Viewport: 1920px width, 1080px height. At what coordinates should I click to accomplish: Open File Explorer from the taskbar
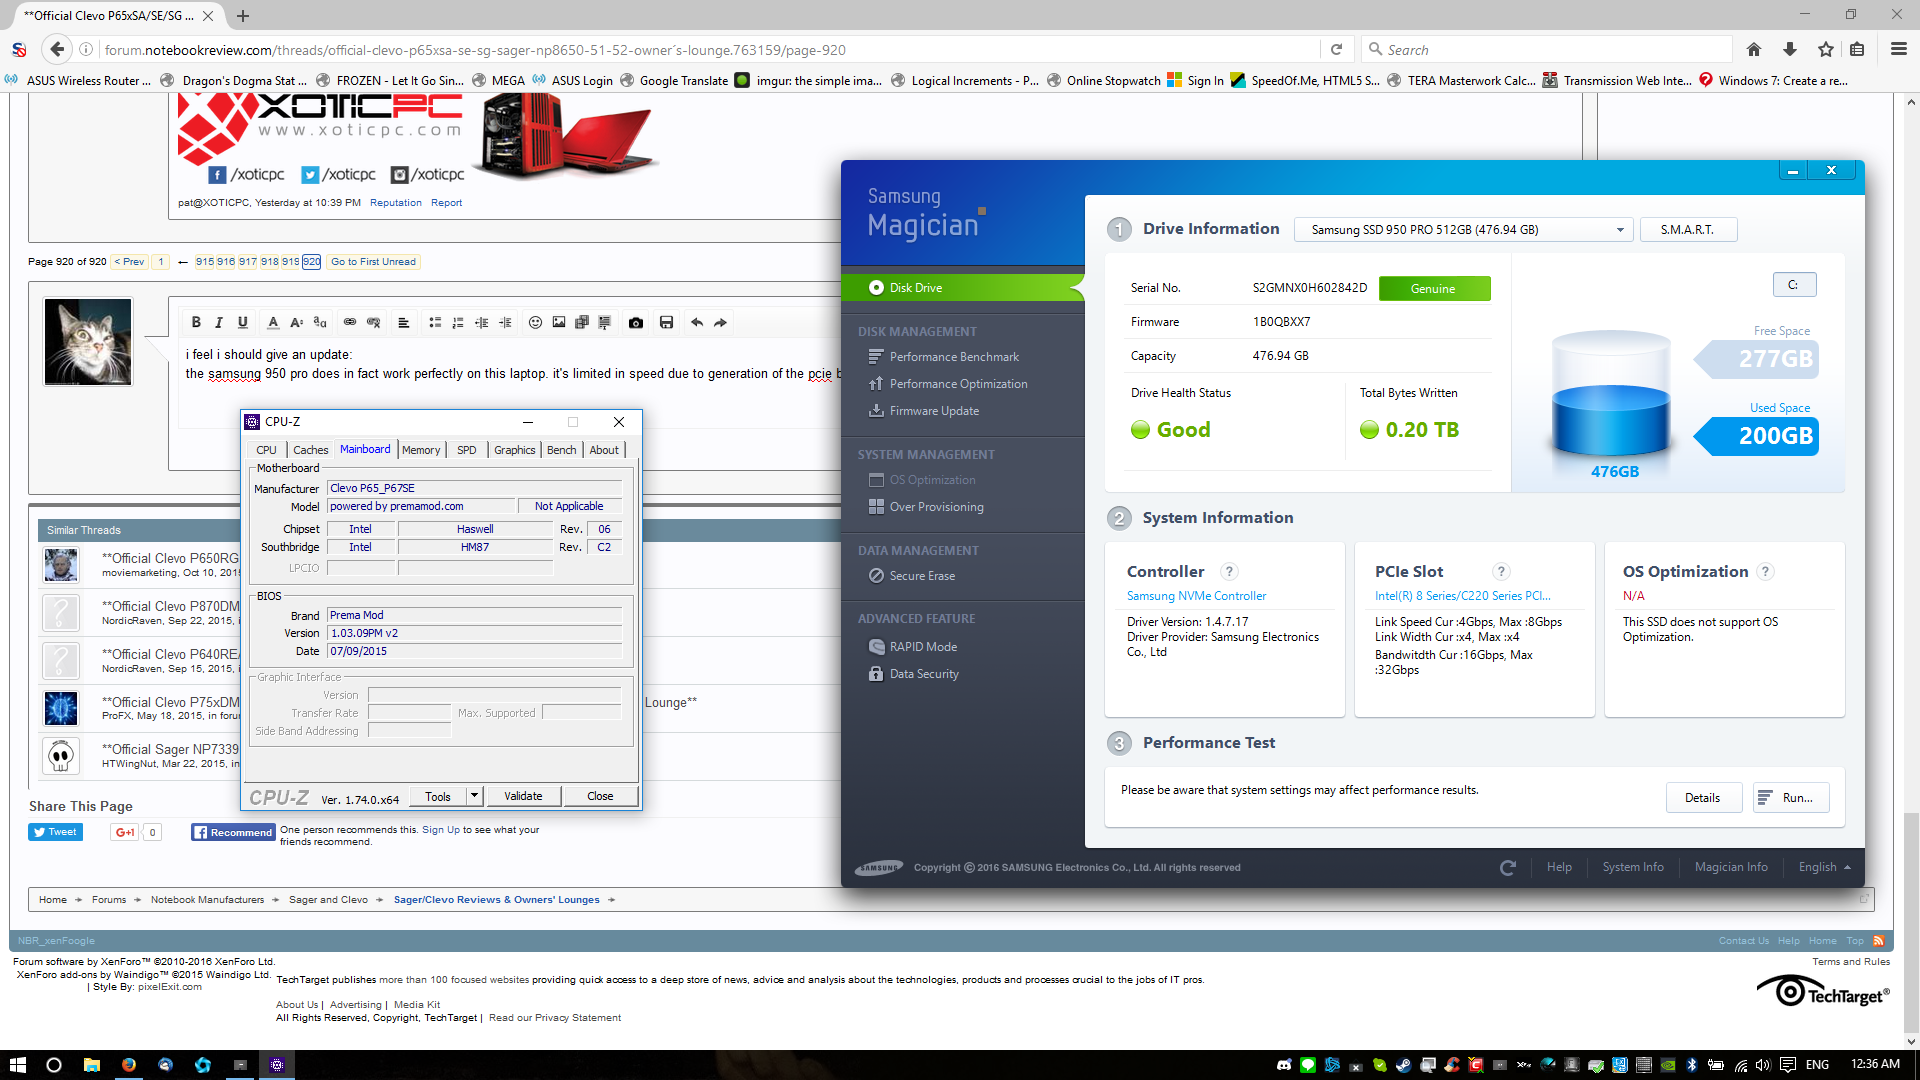(x=91, y=1065)
